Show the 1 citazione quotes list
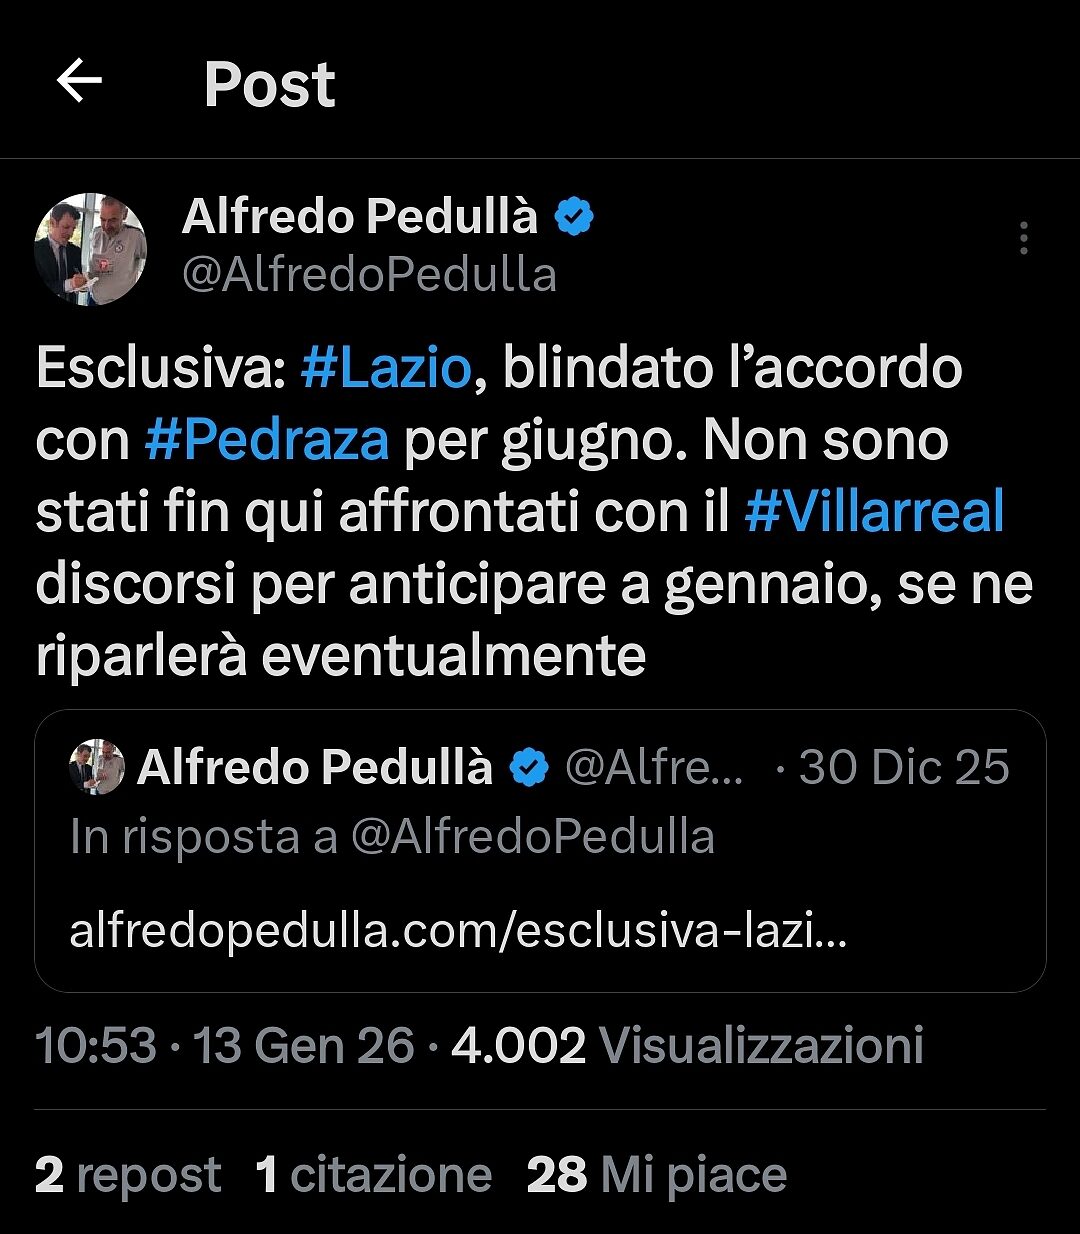 (373, 1175)
